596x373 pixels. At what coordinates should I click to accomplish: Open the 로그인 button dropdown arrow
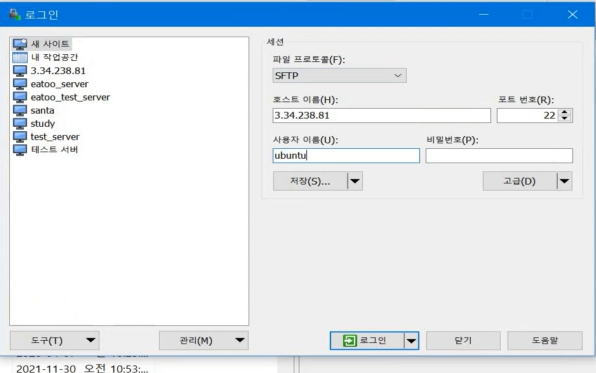pyautogui.click(x=411, y=341)
